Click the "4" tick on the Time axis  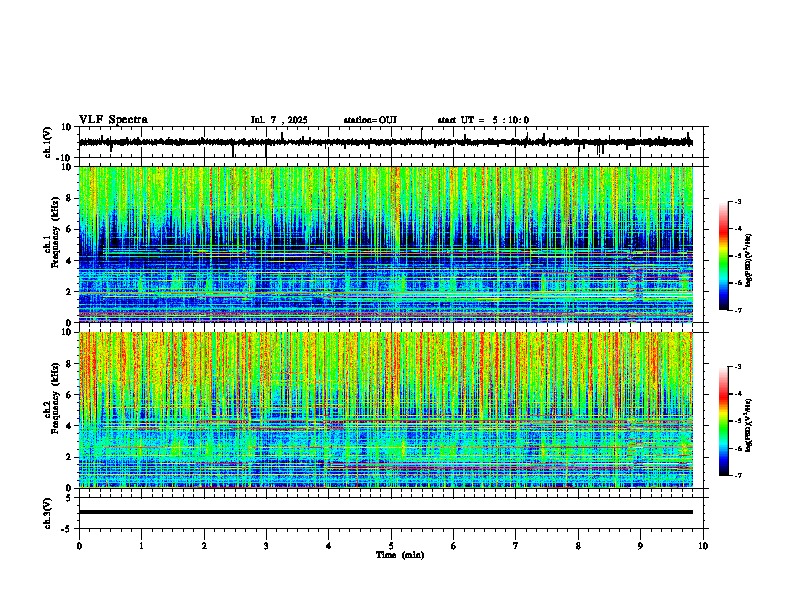tap(329, 546)
